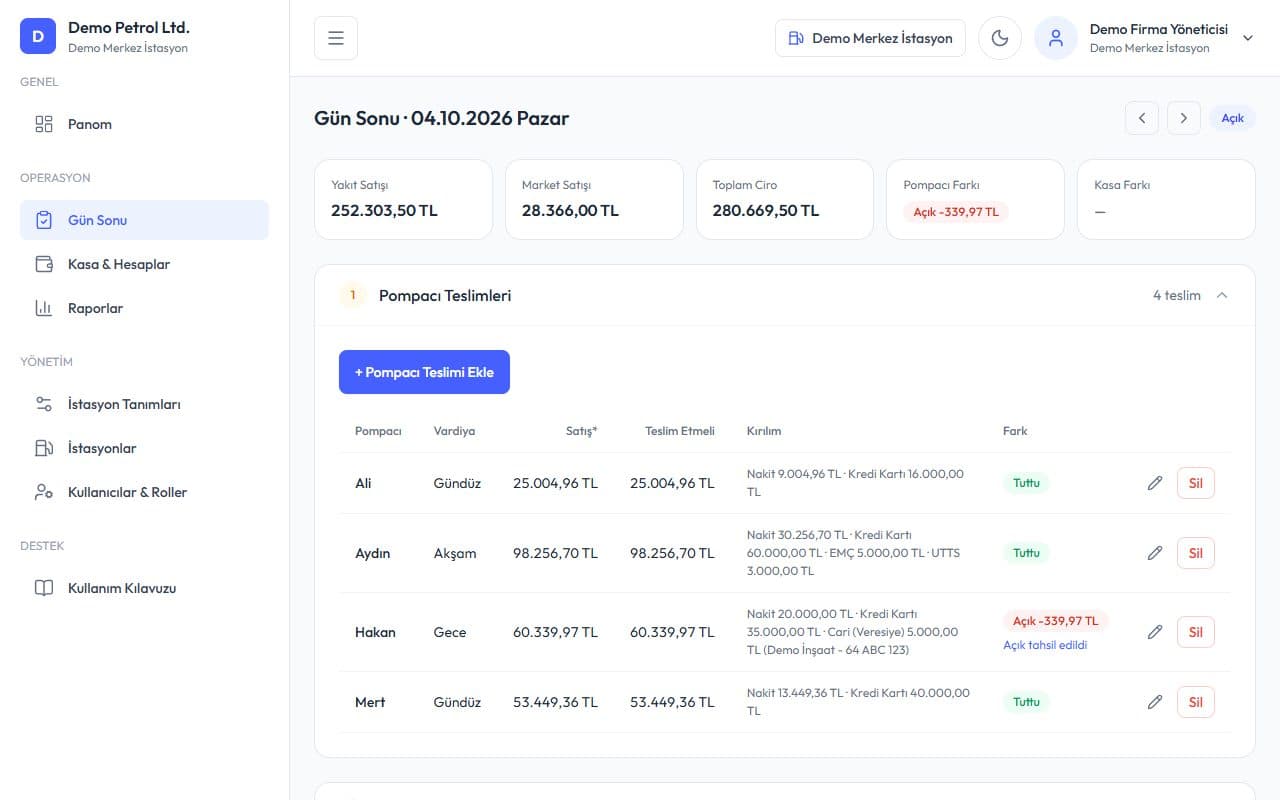Click the user avatar icon
The width and height of the screenshot is (1280, 800).
click(x=1056, y=38)
